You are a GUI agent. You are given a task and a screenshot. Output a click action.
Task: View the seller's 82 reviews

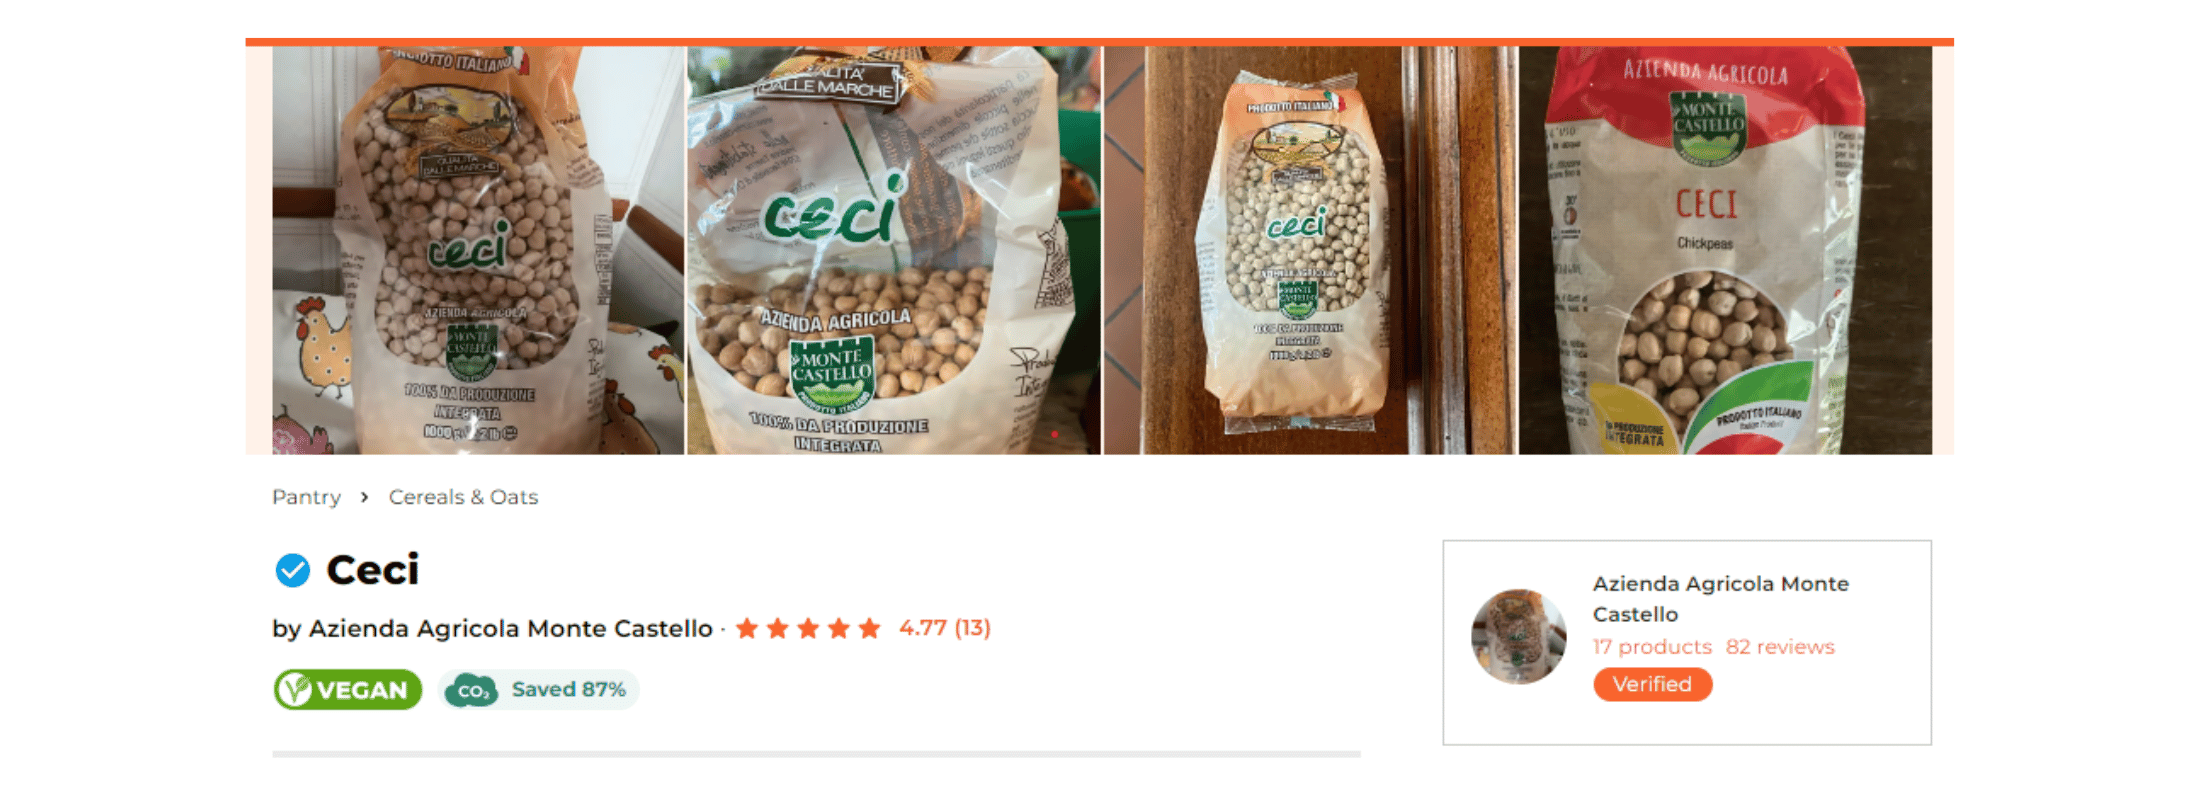pyautogui.click(x=1780, y=647)
